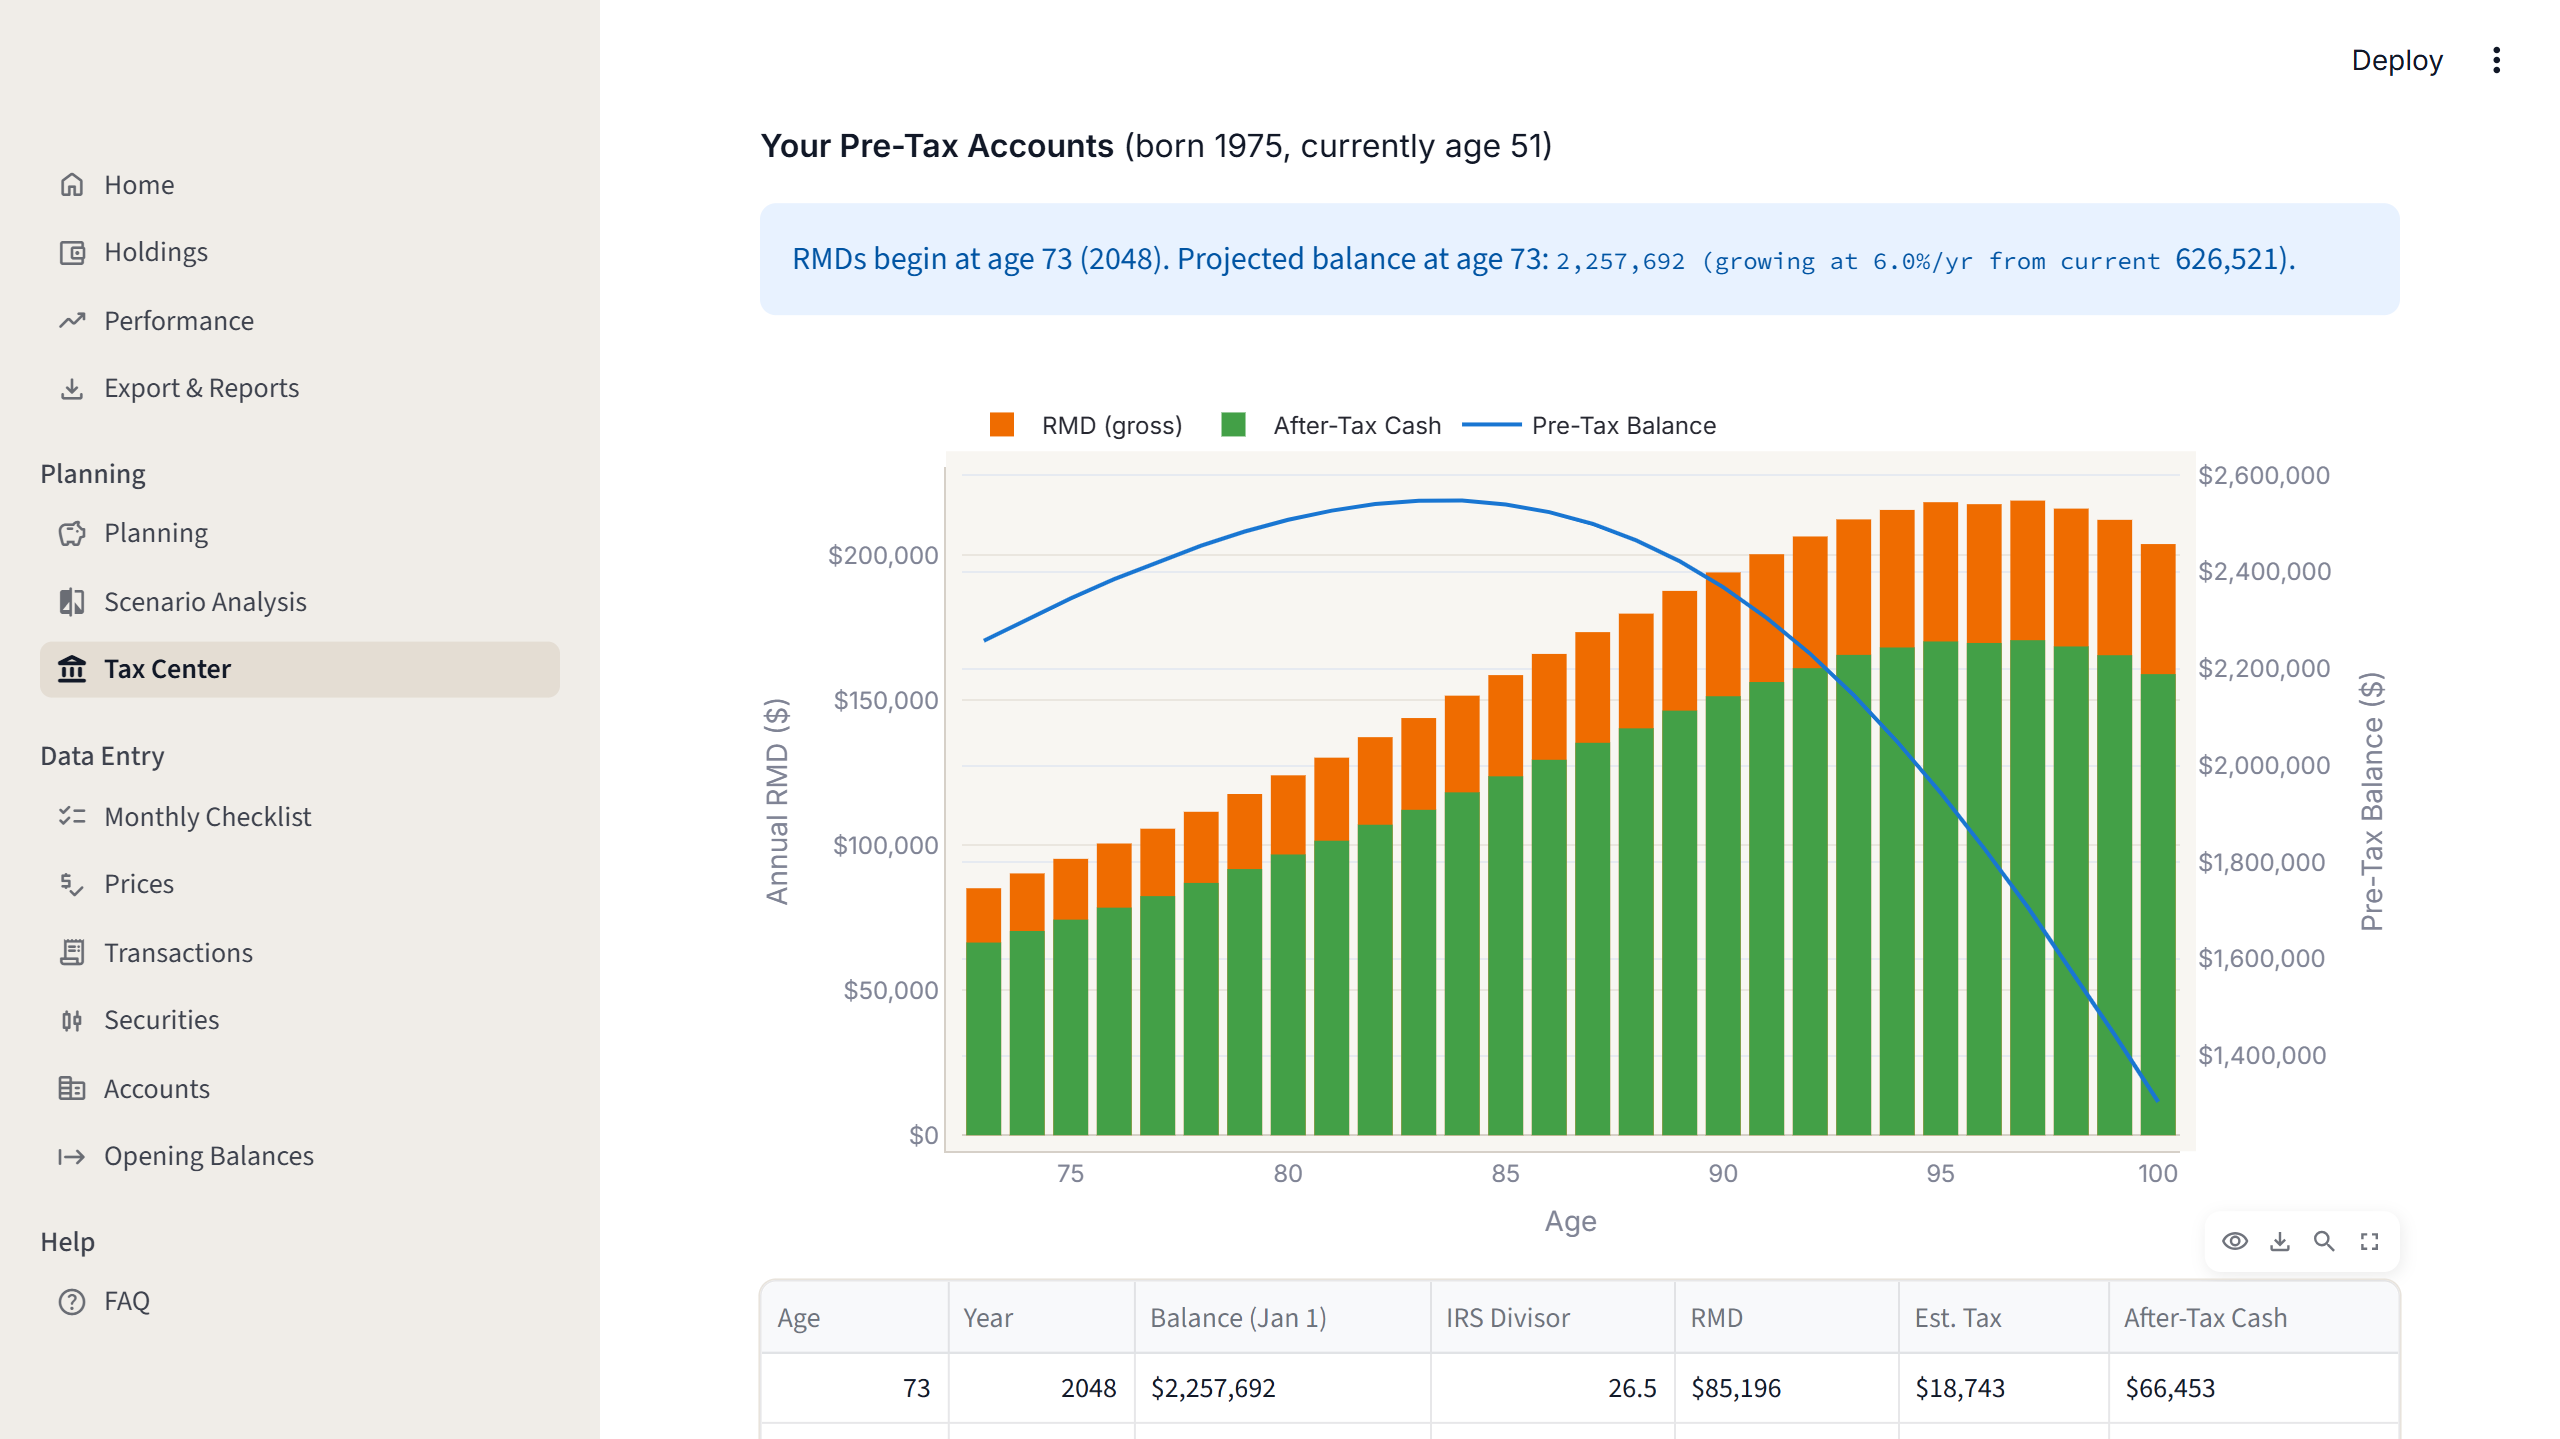Click the Performance trend-line icon
This screenshot has height=1439, width=2560.
coord(71,321)
